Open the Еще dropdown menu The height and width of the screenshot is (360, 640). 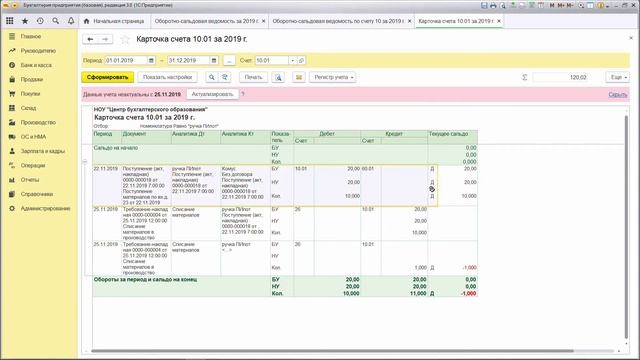(618, 77)
